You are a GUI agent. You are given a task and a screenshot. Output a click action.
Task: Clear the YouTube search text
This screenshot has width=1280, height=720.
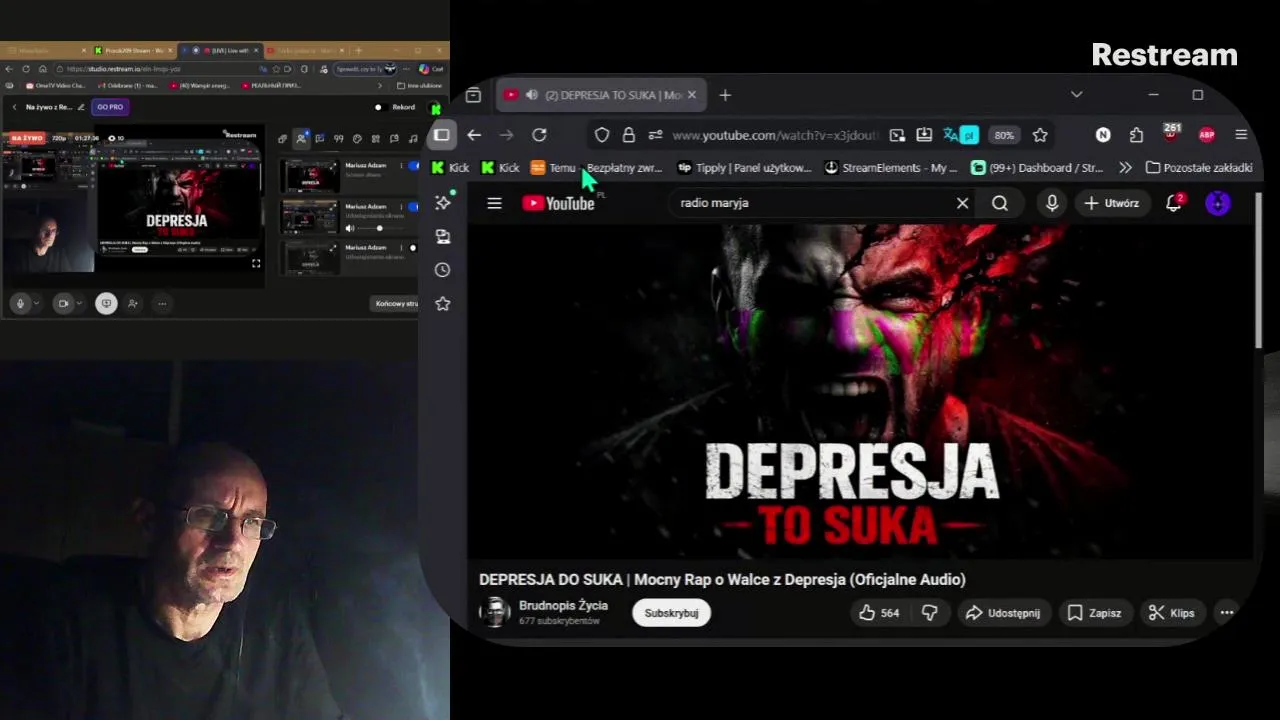tap(962, 203)
